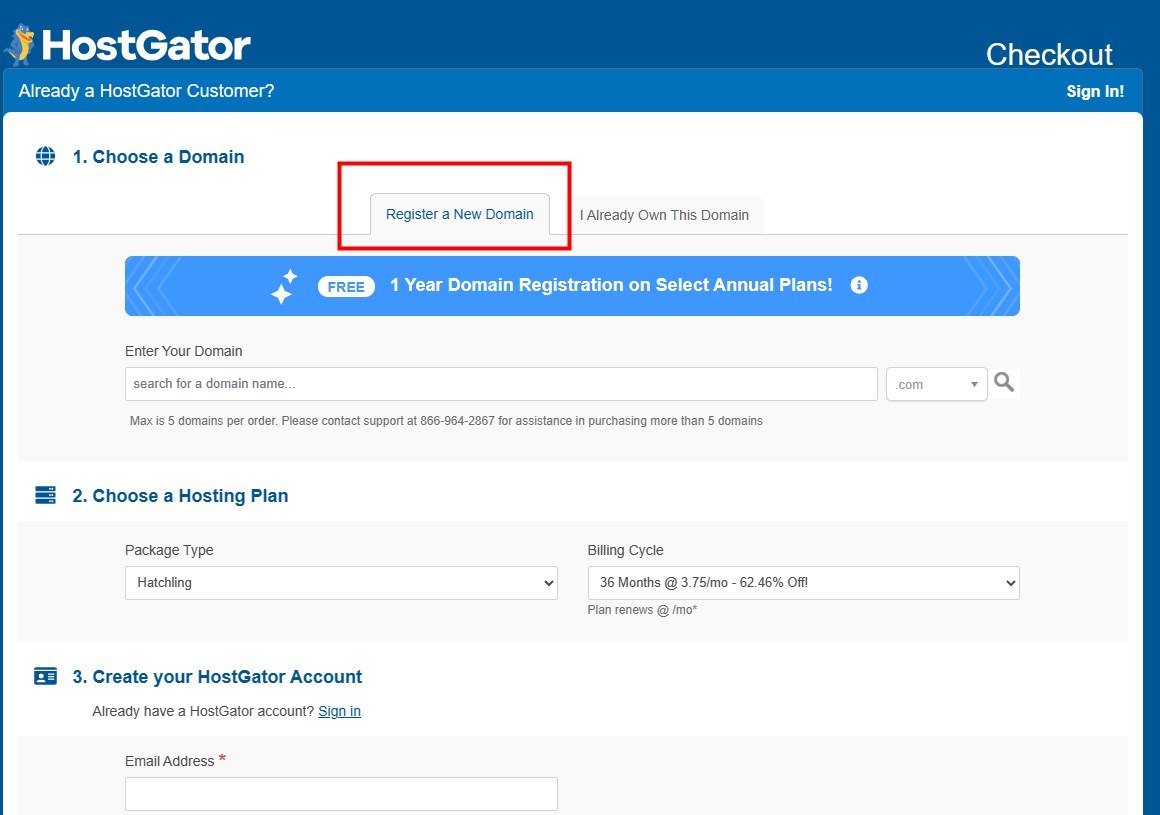Click the HostGator logo
The width and height of the screenshot is (1160, 815).
pyautogui.click(x=127, y=44)
